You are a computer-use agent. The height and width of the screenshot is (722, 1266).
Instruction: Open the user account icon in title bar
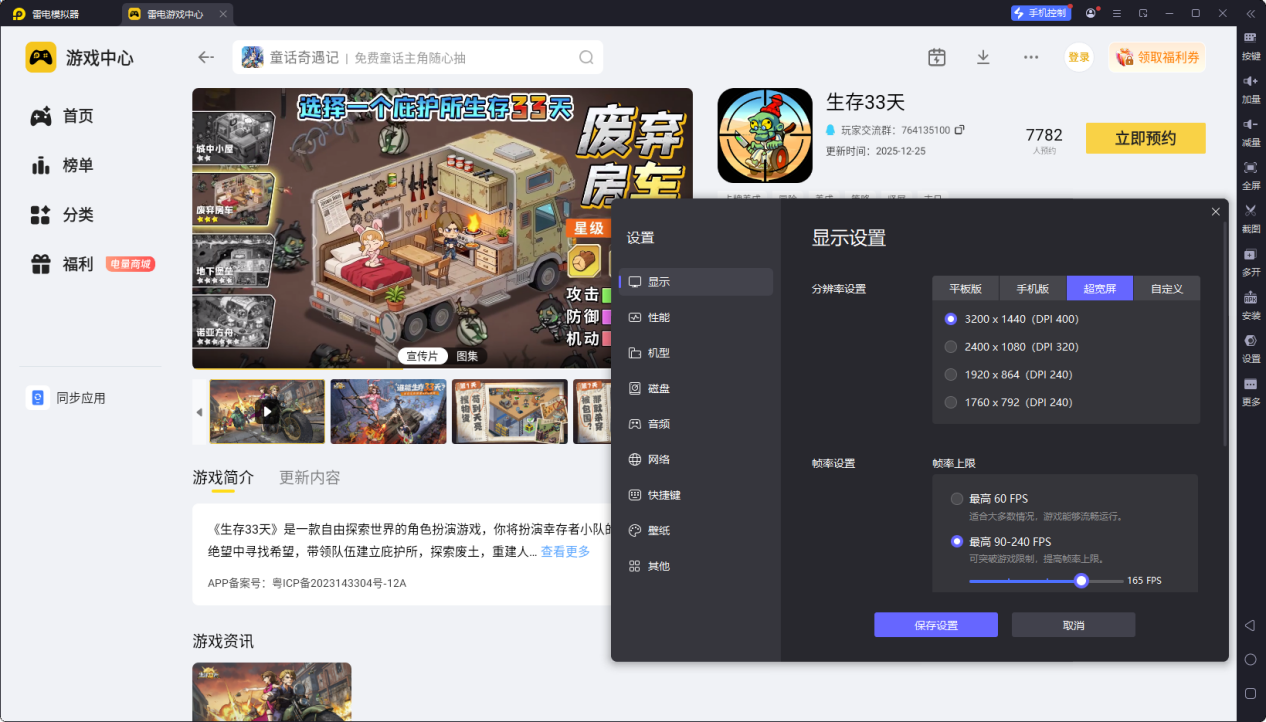[1092, 13]
